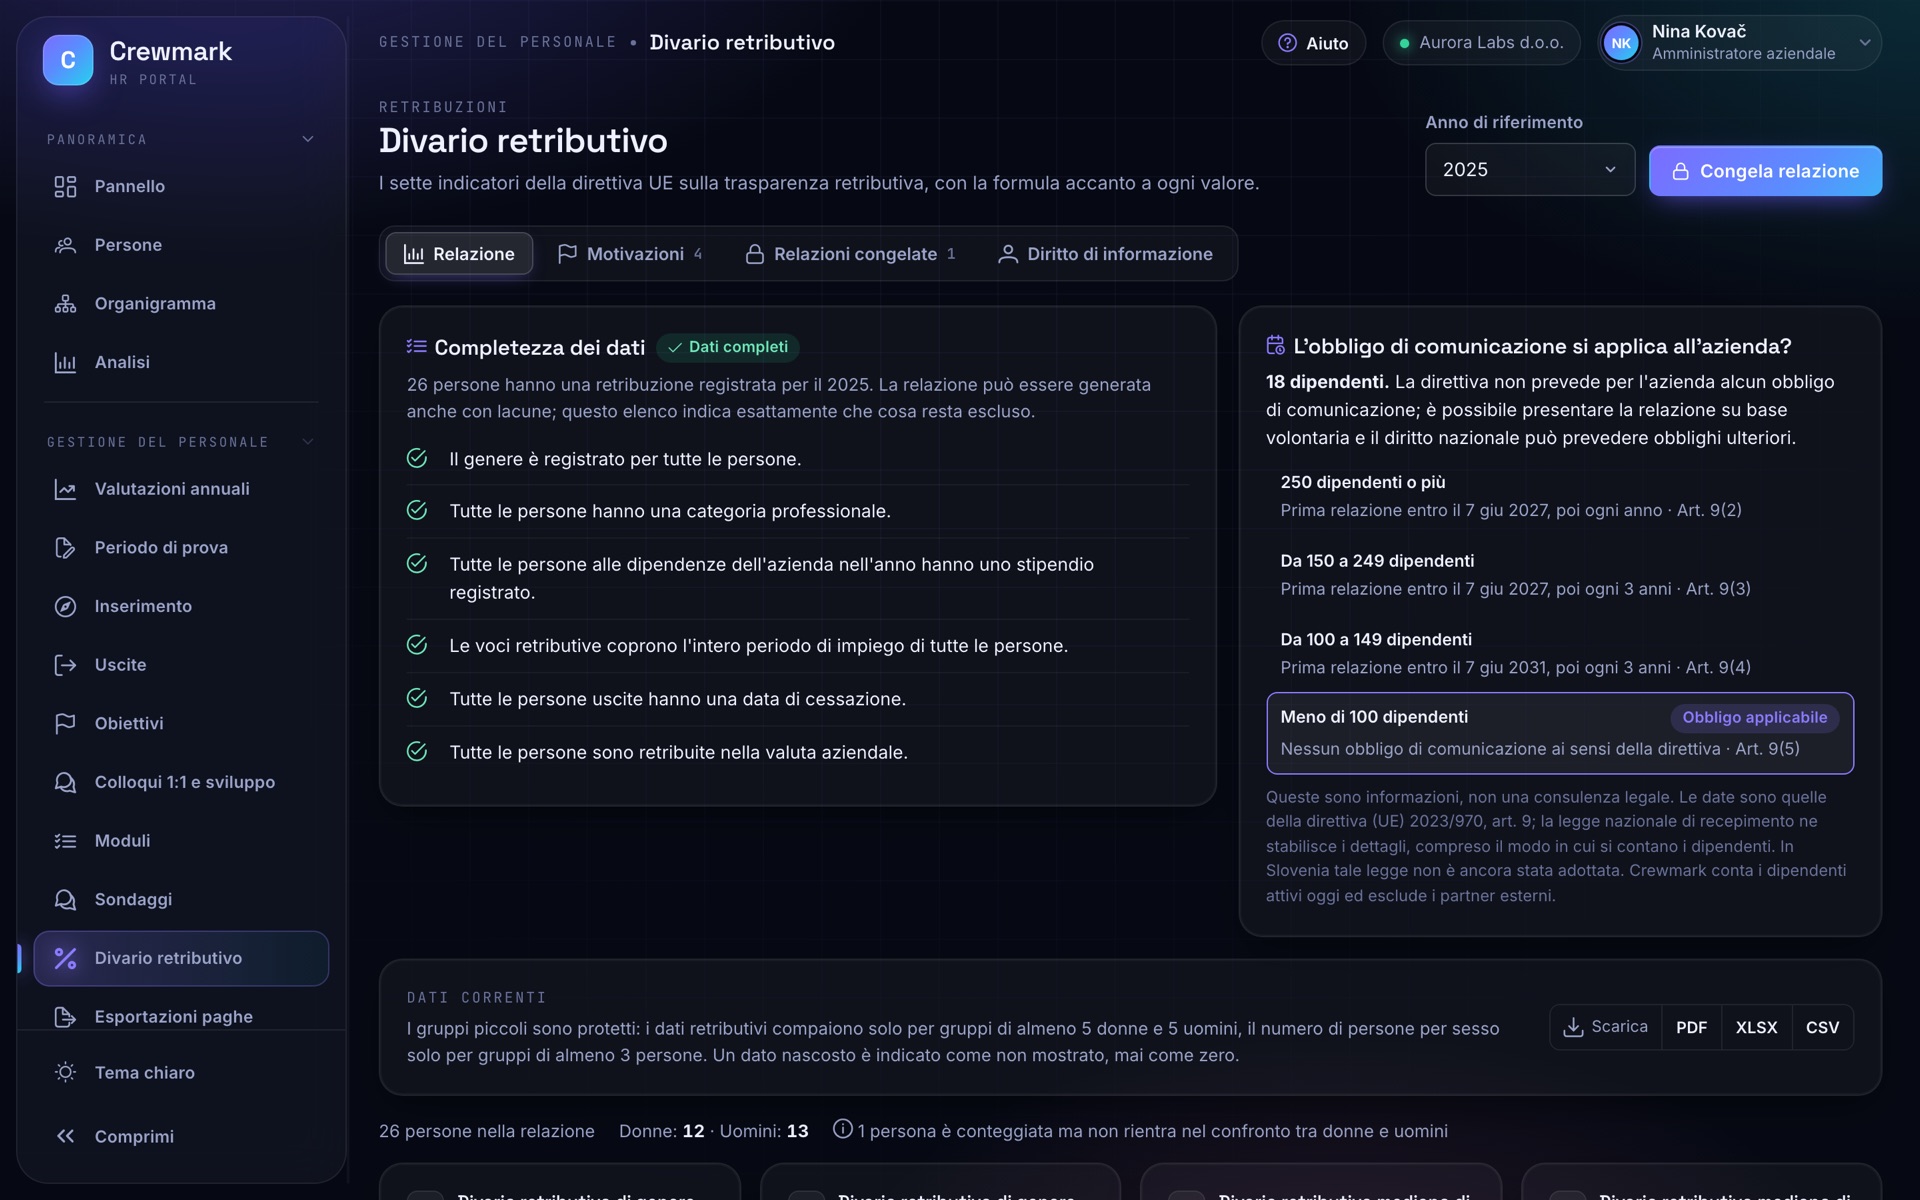
Task: Click GESTIONE DEL PERSONALE breadcrumb
Action: [x=498, y=42]
